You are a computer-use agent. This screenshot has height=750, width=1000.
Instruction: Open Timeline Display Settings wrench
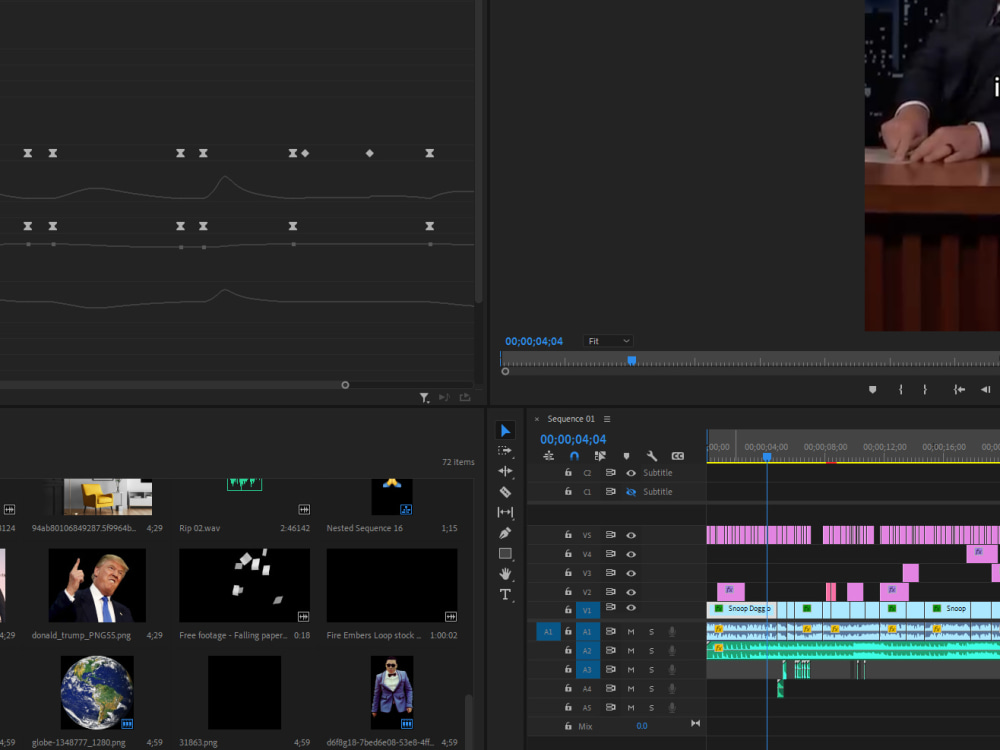(652, 456)
